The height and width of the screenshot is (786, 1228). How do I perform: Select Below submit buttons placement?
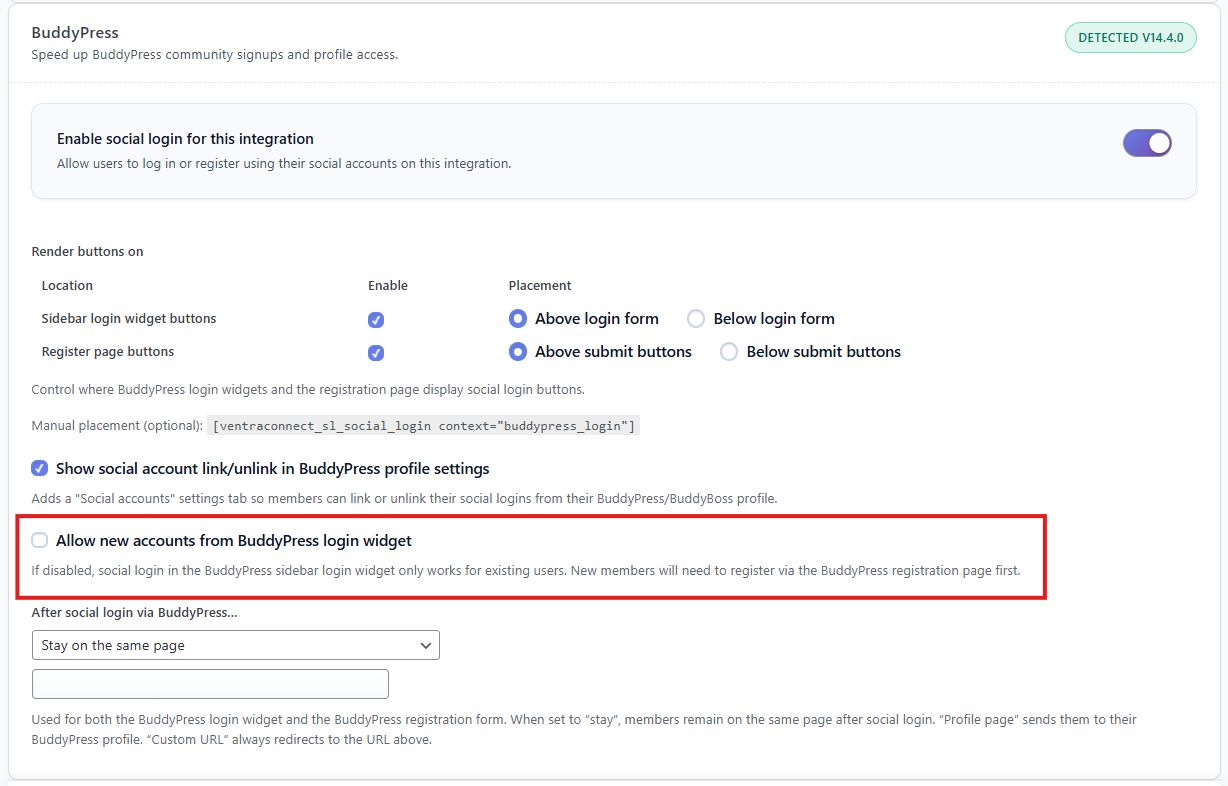click(728, 351)
